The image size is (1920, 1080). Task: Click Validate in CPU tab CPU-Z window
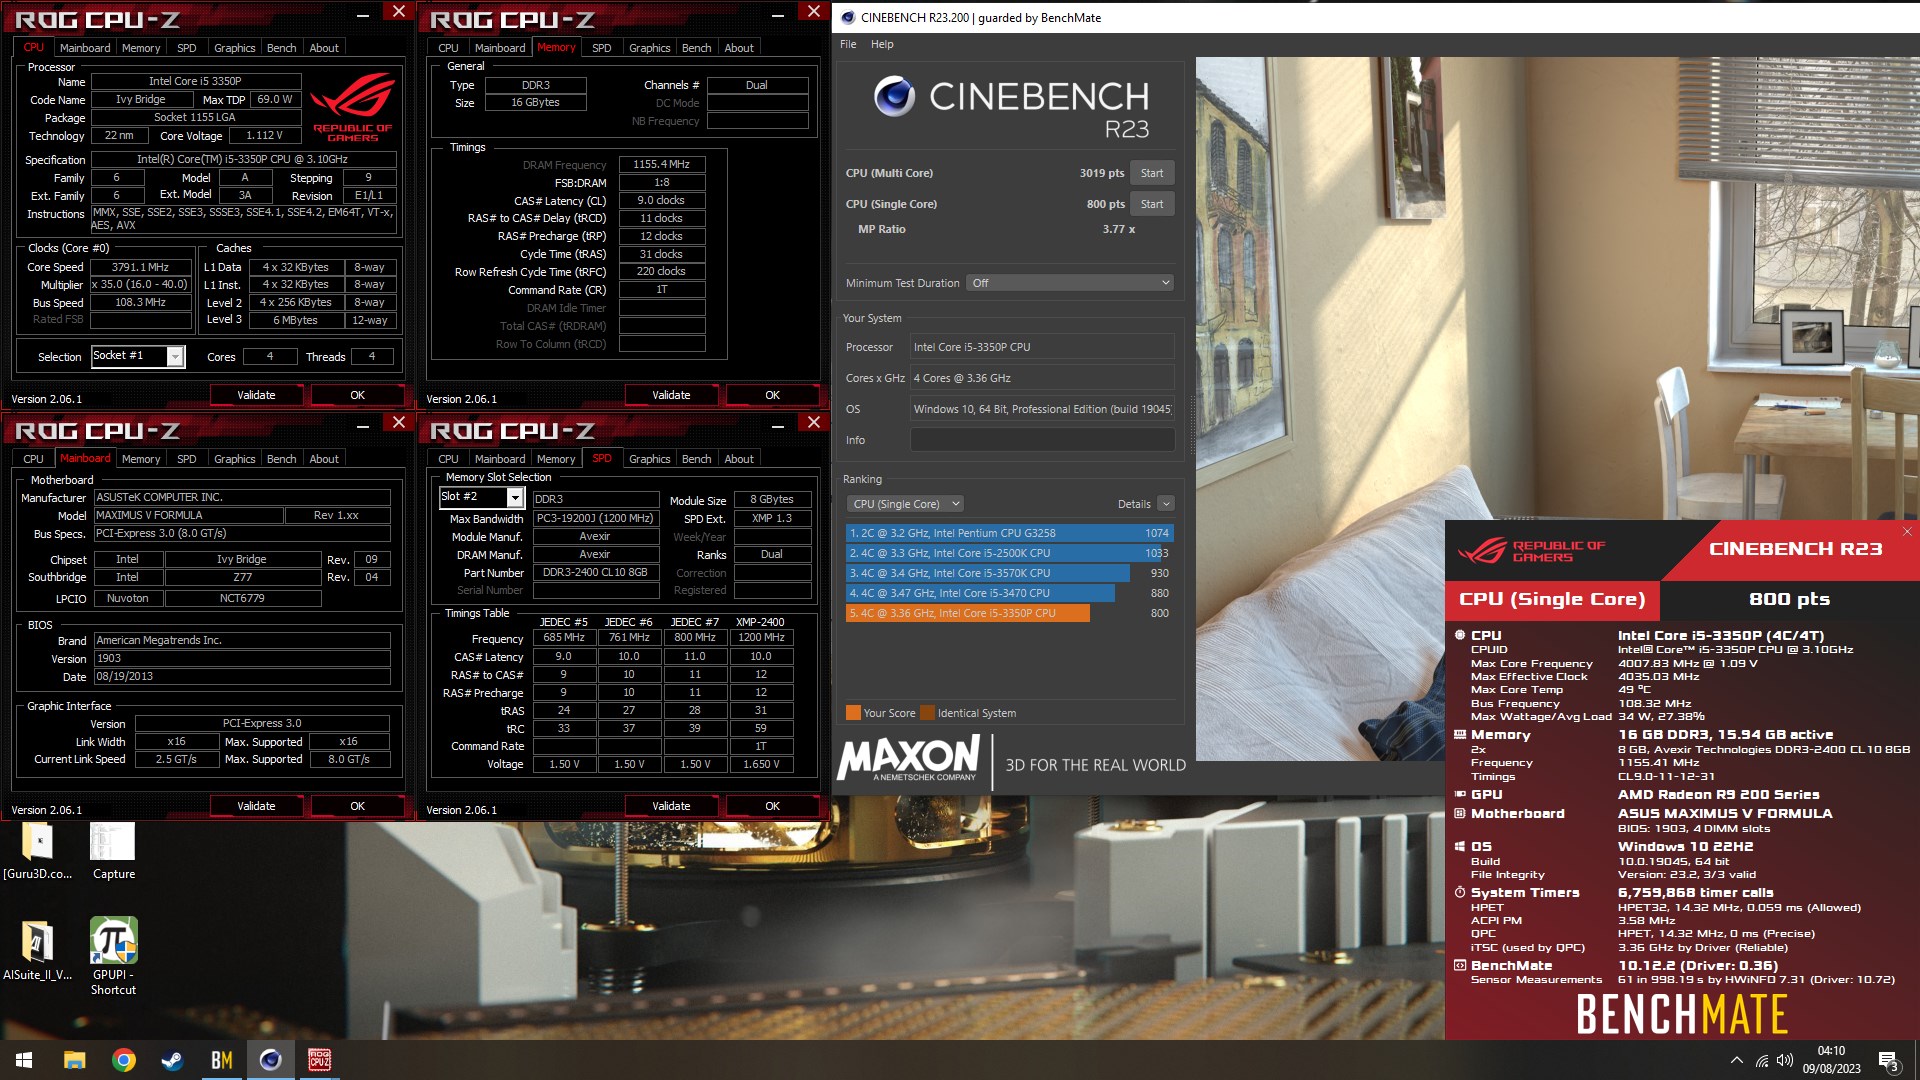[x=256, y=395]
